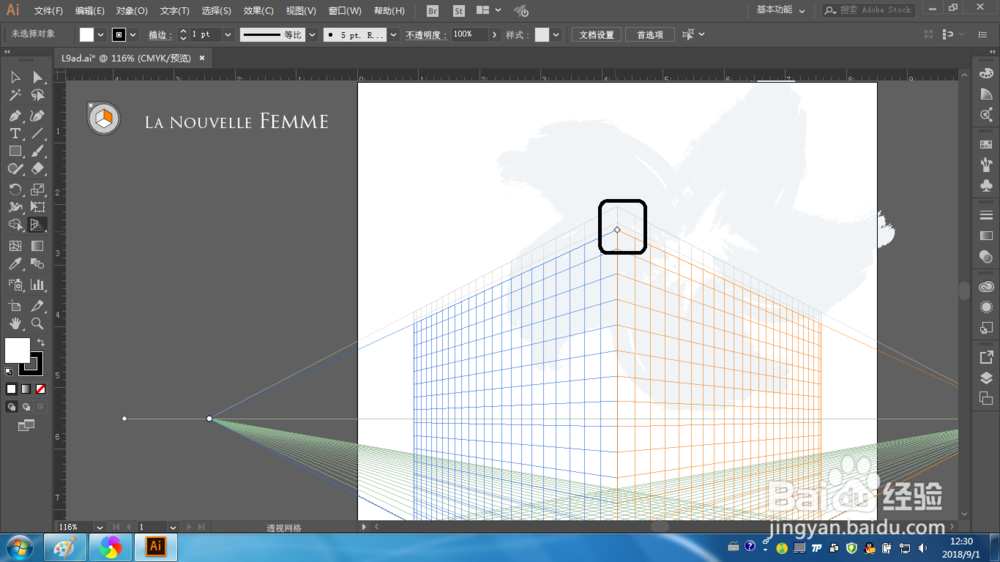Screen dimensions: 1000x562
Task: Choose the Magic Wand tool
Action: pos(15,96)
